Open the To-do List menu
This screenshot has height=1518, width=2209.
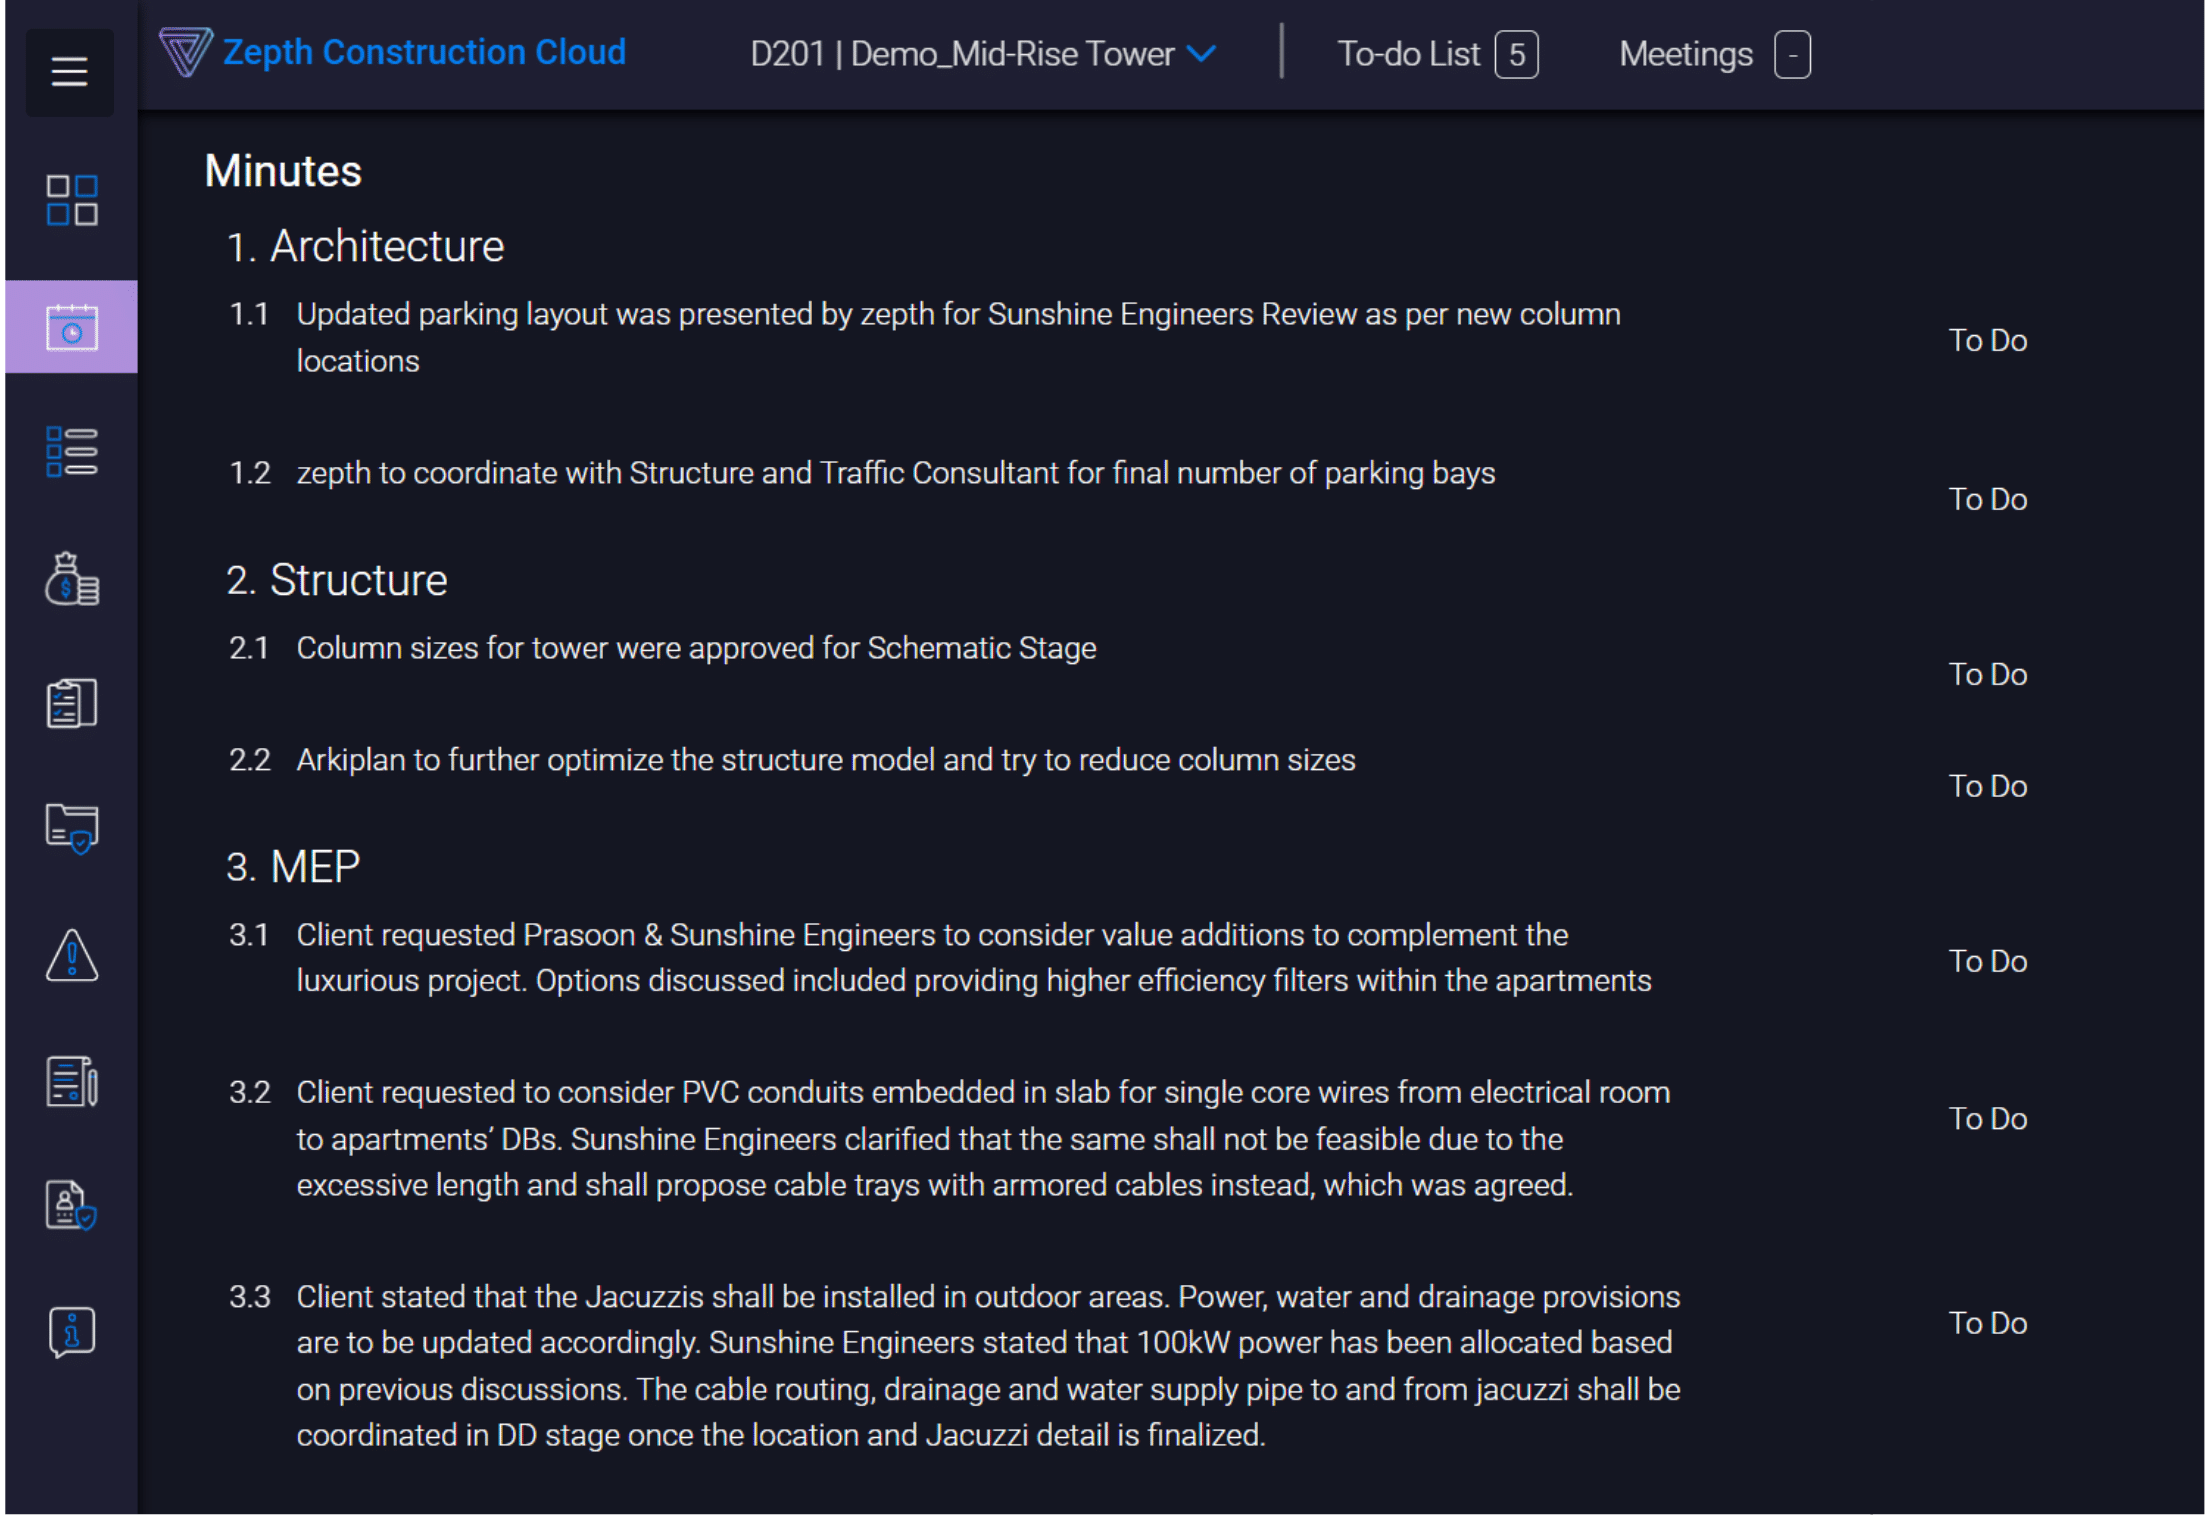[1408, 54]
